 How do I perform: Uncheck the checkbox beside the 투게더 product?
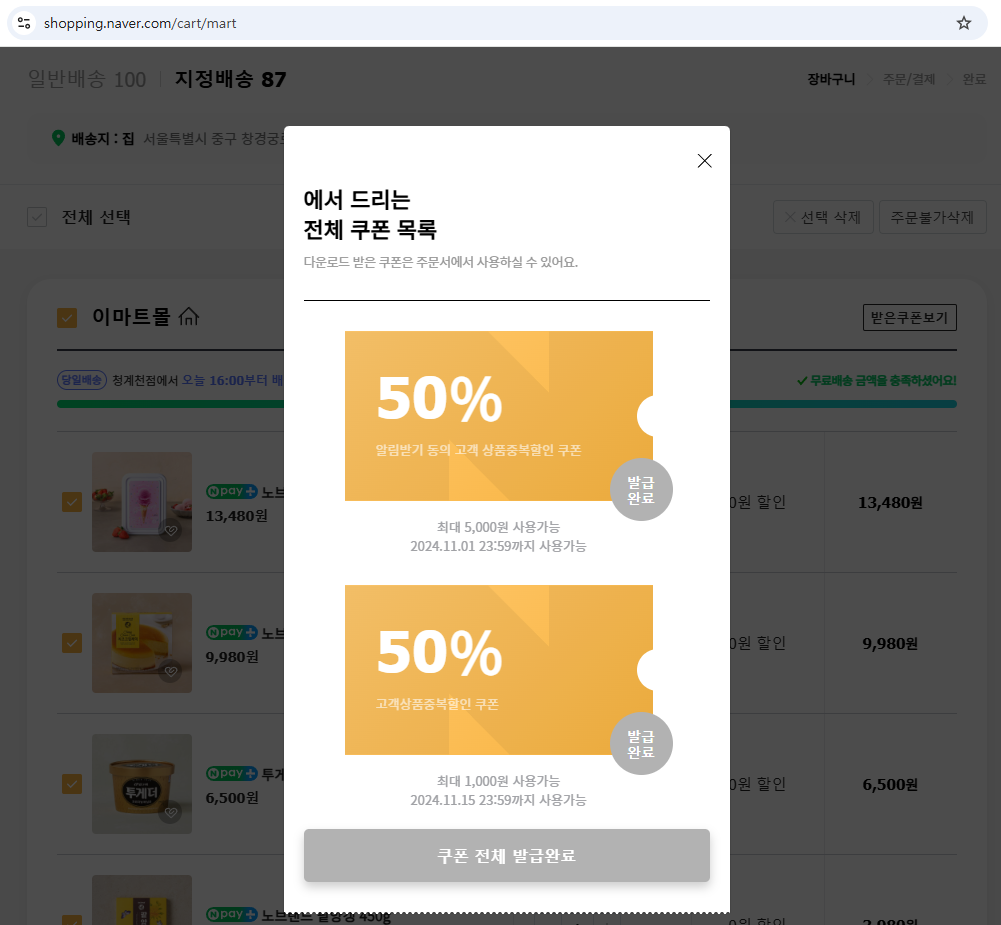coord(71,784)
